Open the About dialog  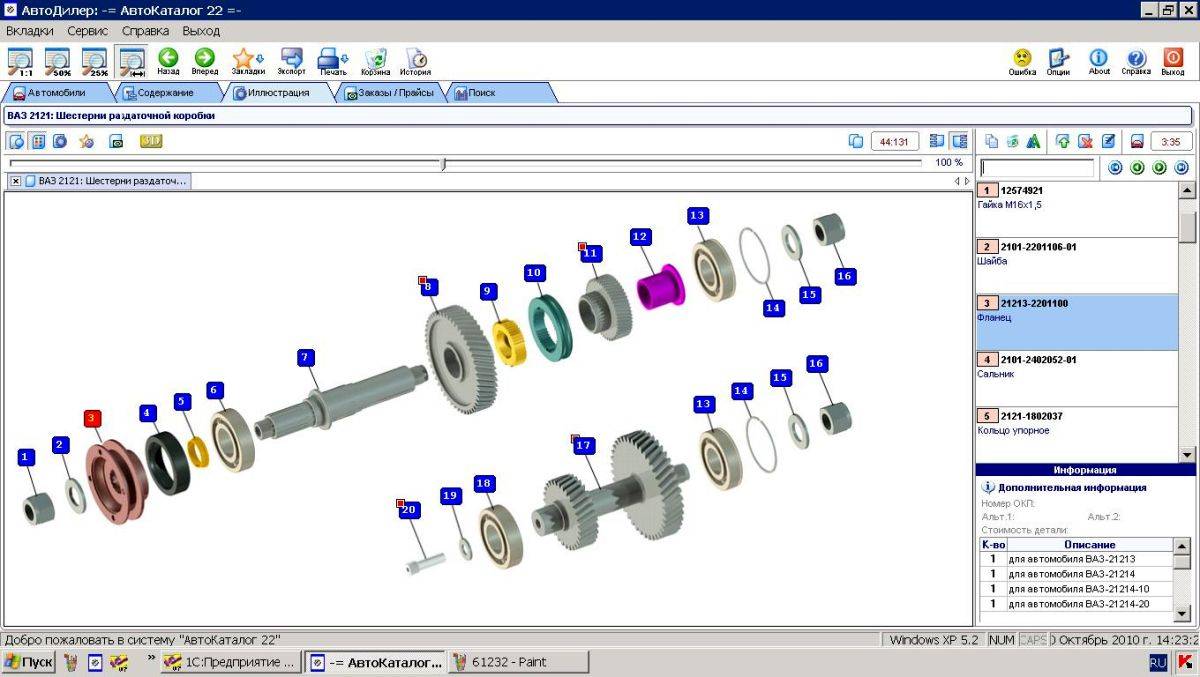click(x=1099, y=62)
